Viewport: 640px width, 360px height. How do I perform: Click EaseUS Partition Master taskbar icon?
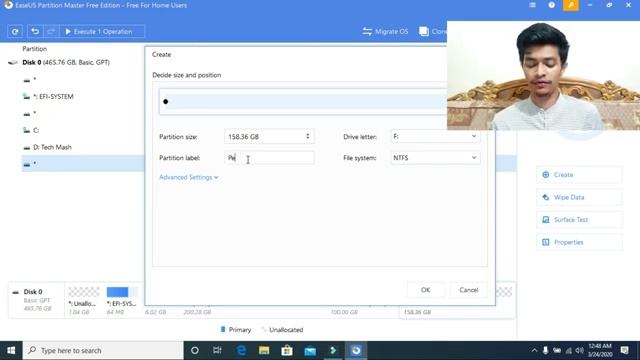point(356,351)
